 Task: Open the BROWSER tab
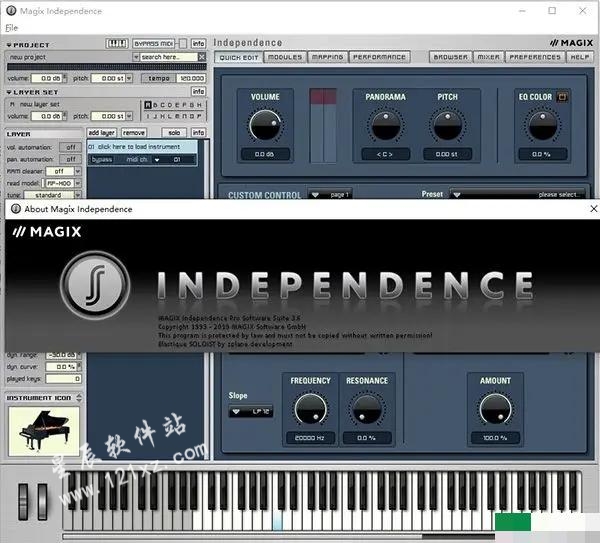(450, 57)
